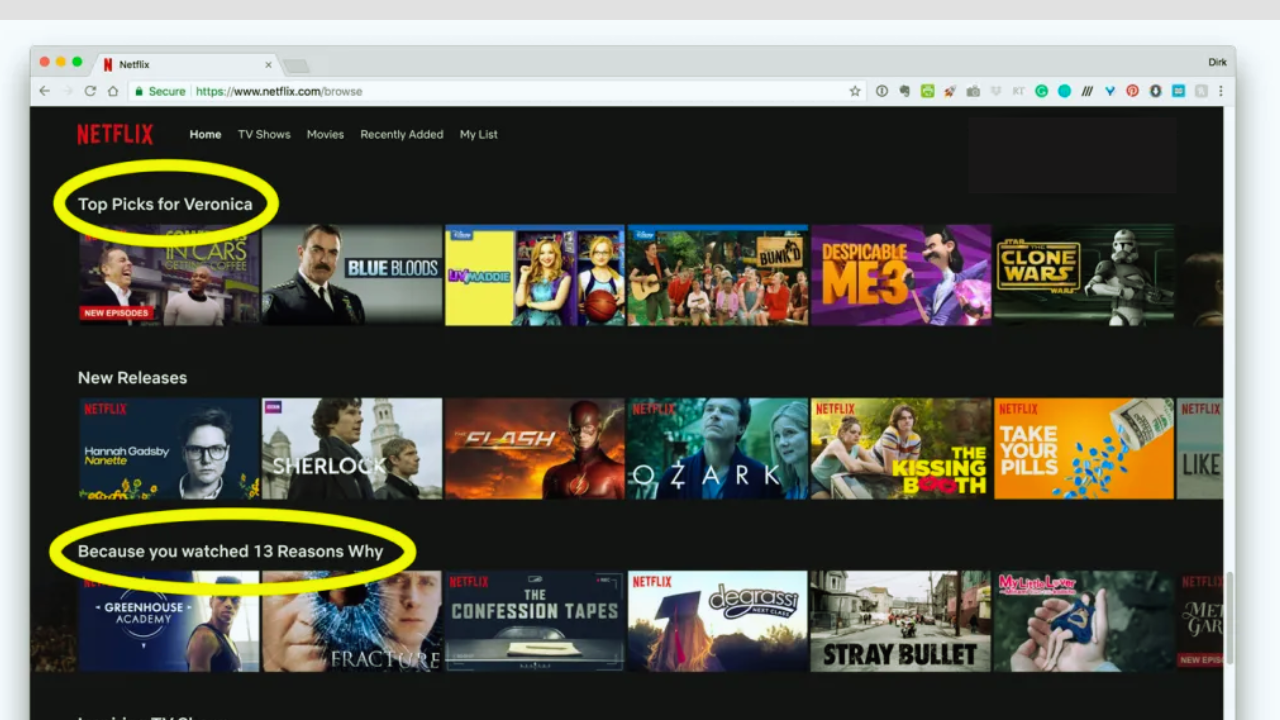Select Despicable Me 3
This screenshot has width=1280, height=720.
901,275
